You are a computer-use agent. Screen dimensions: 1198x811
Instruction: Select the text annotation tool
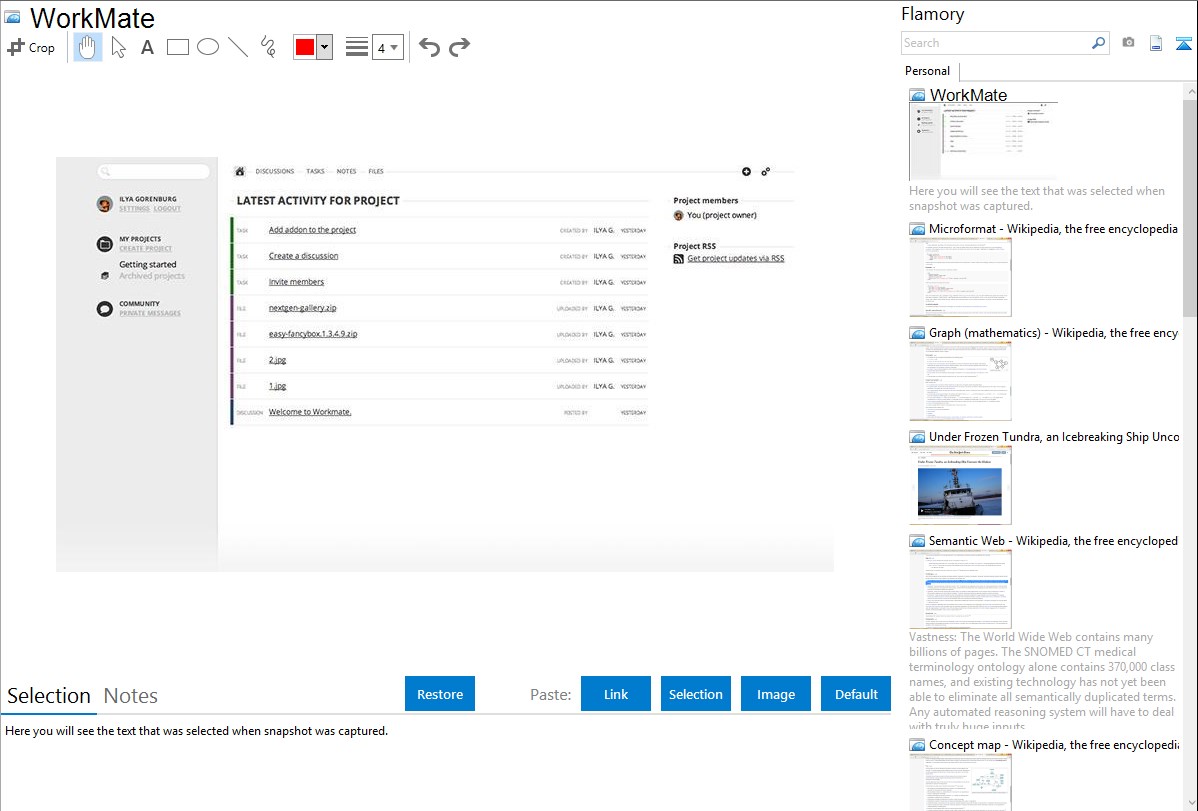(x=147, y=47)
